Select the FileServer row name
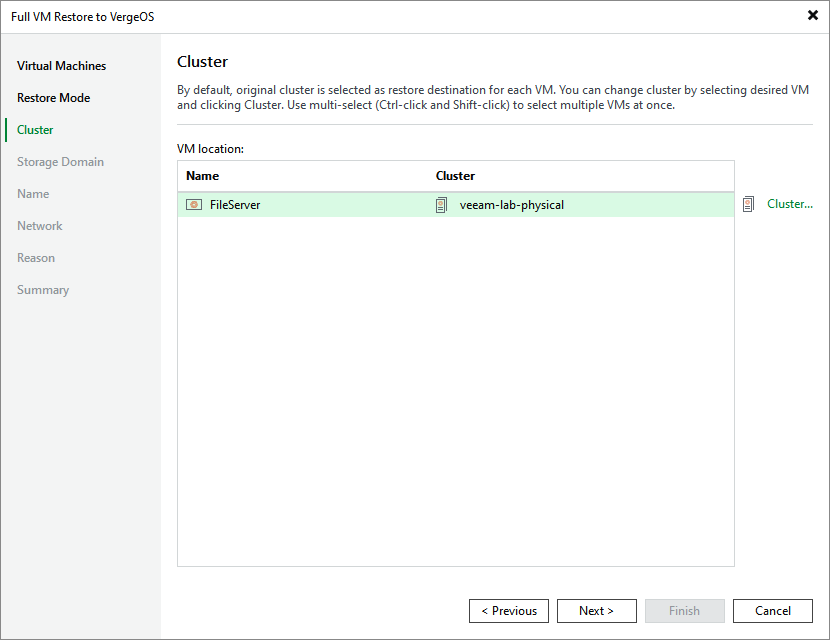Screen dimensions: 830x640 click(235, 205)
